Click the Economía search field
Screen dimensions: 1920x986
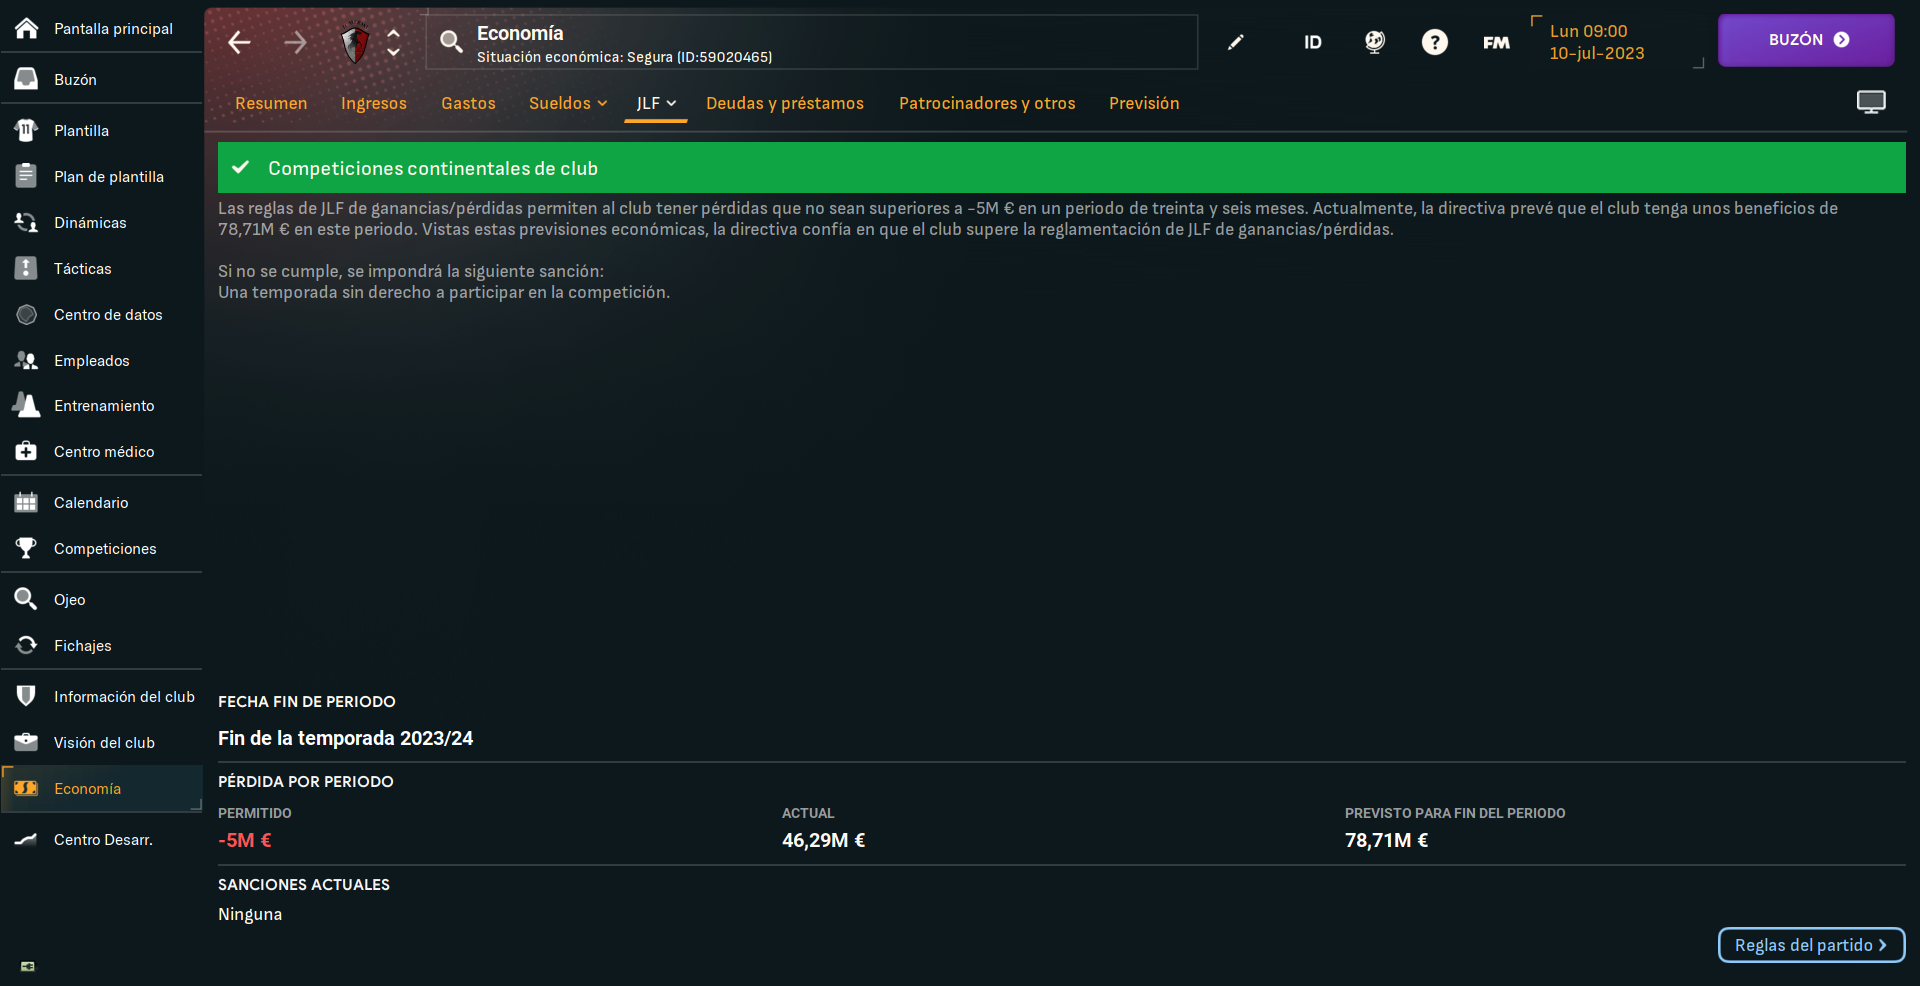click(810, 42)
